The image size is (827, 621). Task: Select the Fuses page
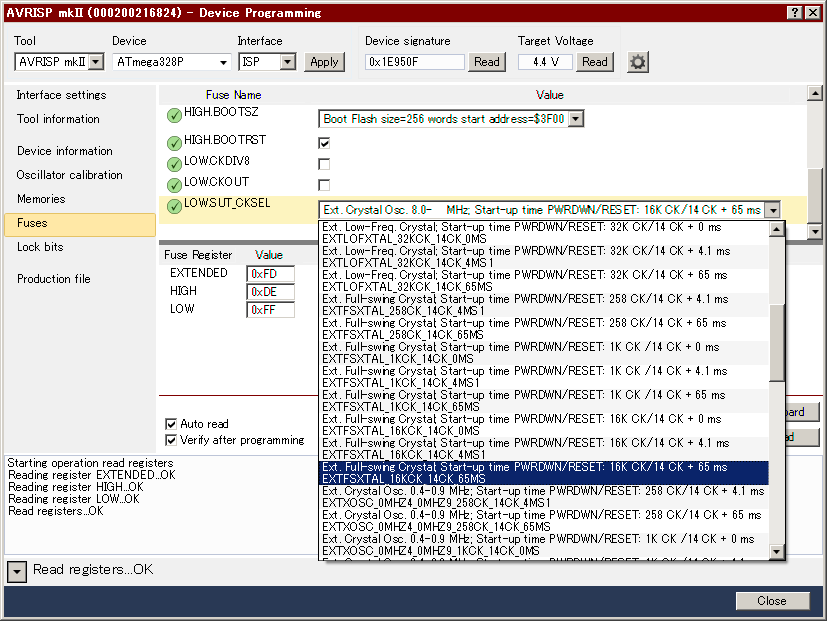coord(80,224)
